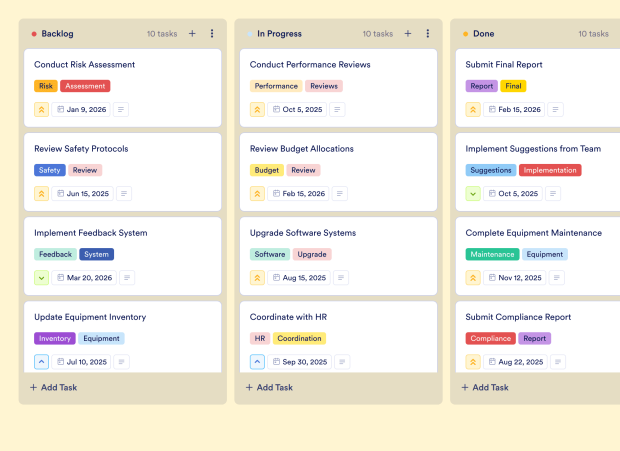Click description icon on Submit Final Report card
The height and width of the screenshot is (451, 620).
(x=555, y=109)
